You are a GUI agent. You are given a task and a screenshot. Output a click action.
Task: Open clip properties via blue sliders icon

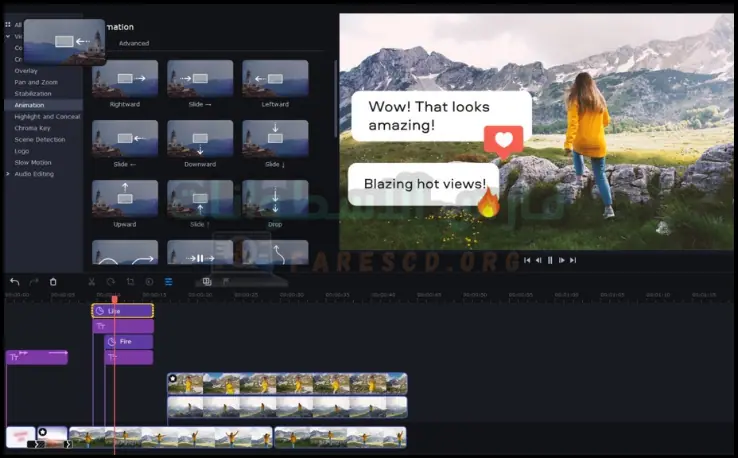click(x=168, y=282)
